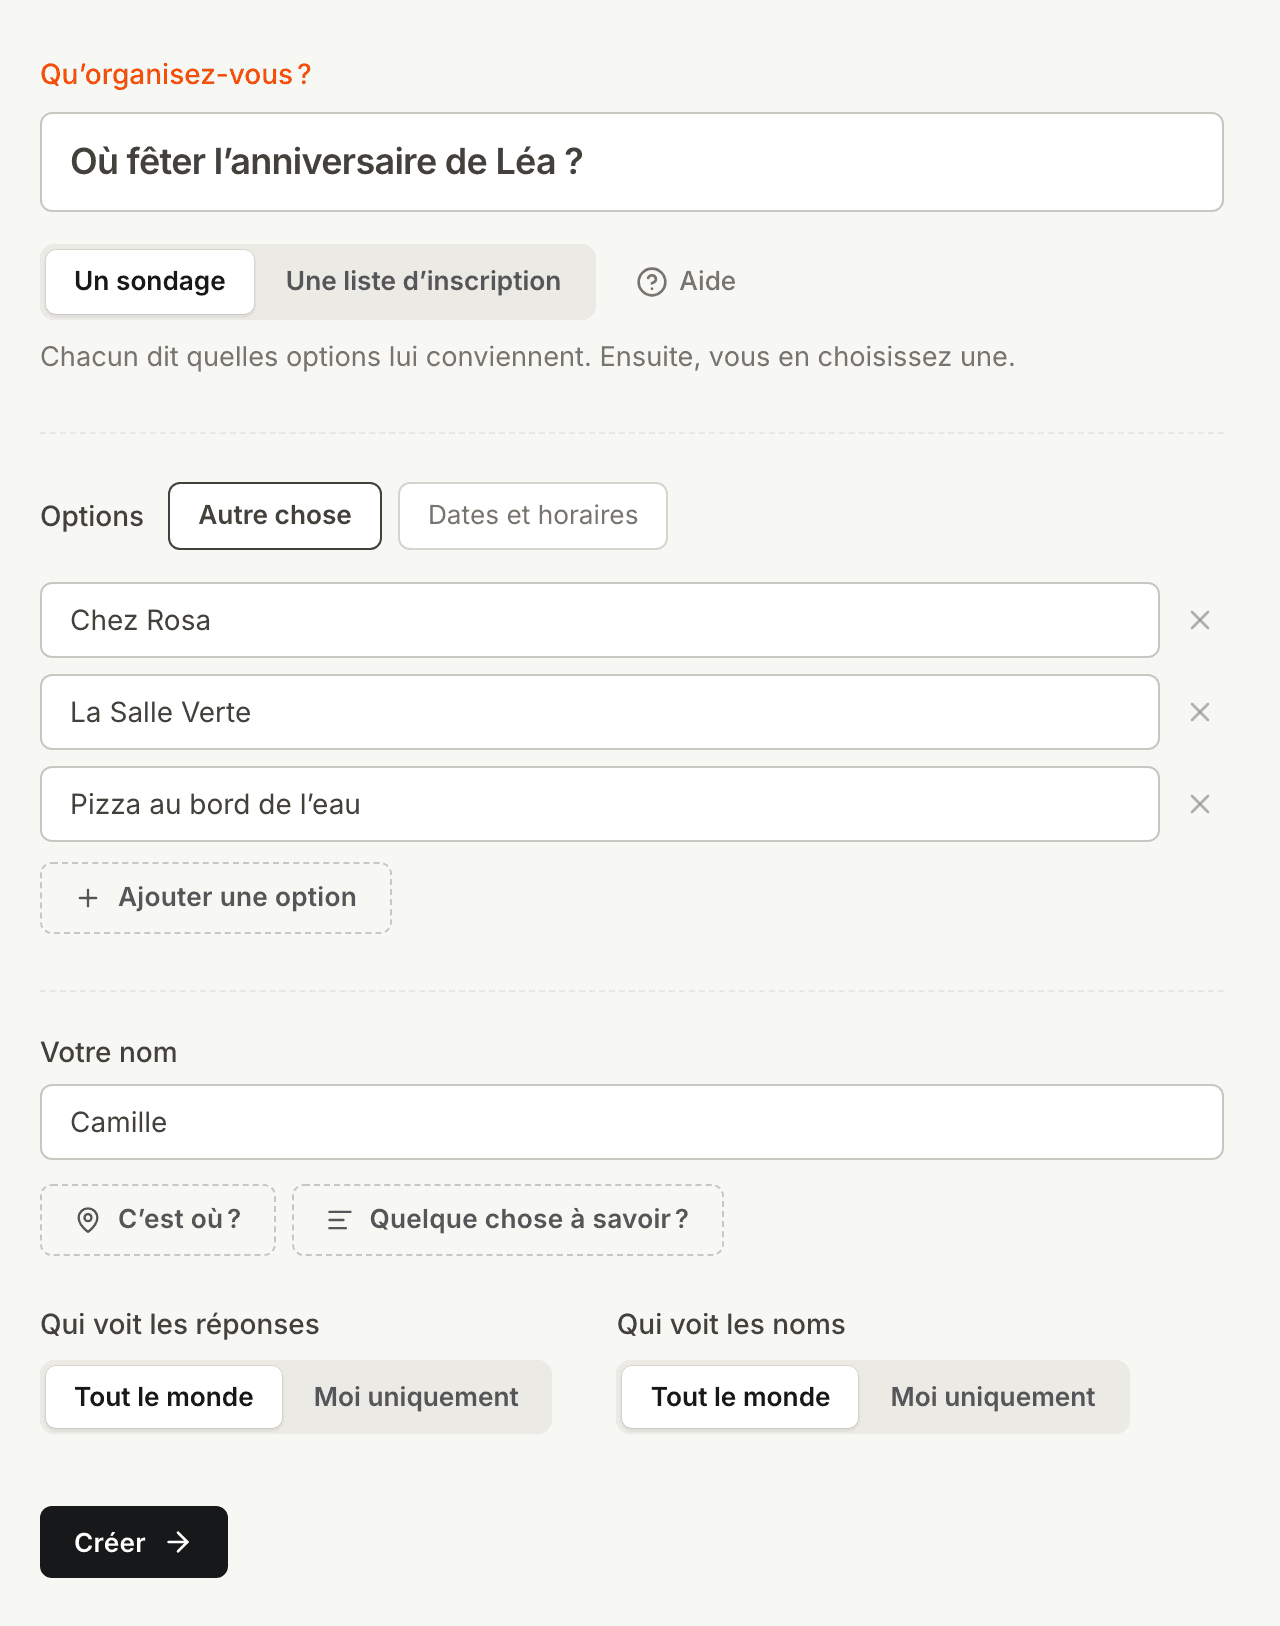1280x1626 pixels.
Task: Edit the Votre nom field with Camille
Action: pyautogui.click(x=632, y=1122)
